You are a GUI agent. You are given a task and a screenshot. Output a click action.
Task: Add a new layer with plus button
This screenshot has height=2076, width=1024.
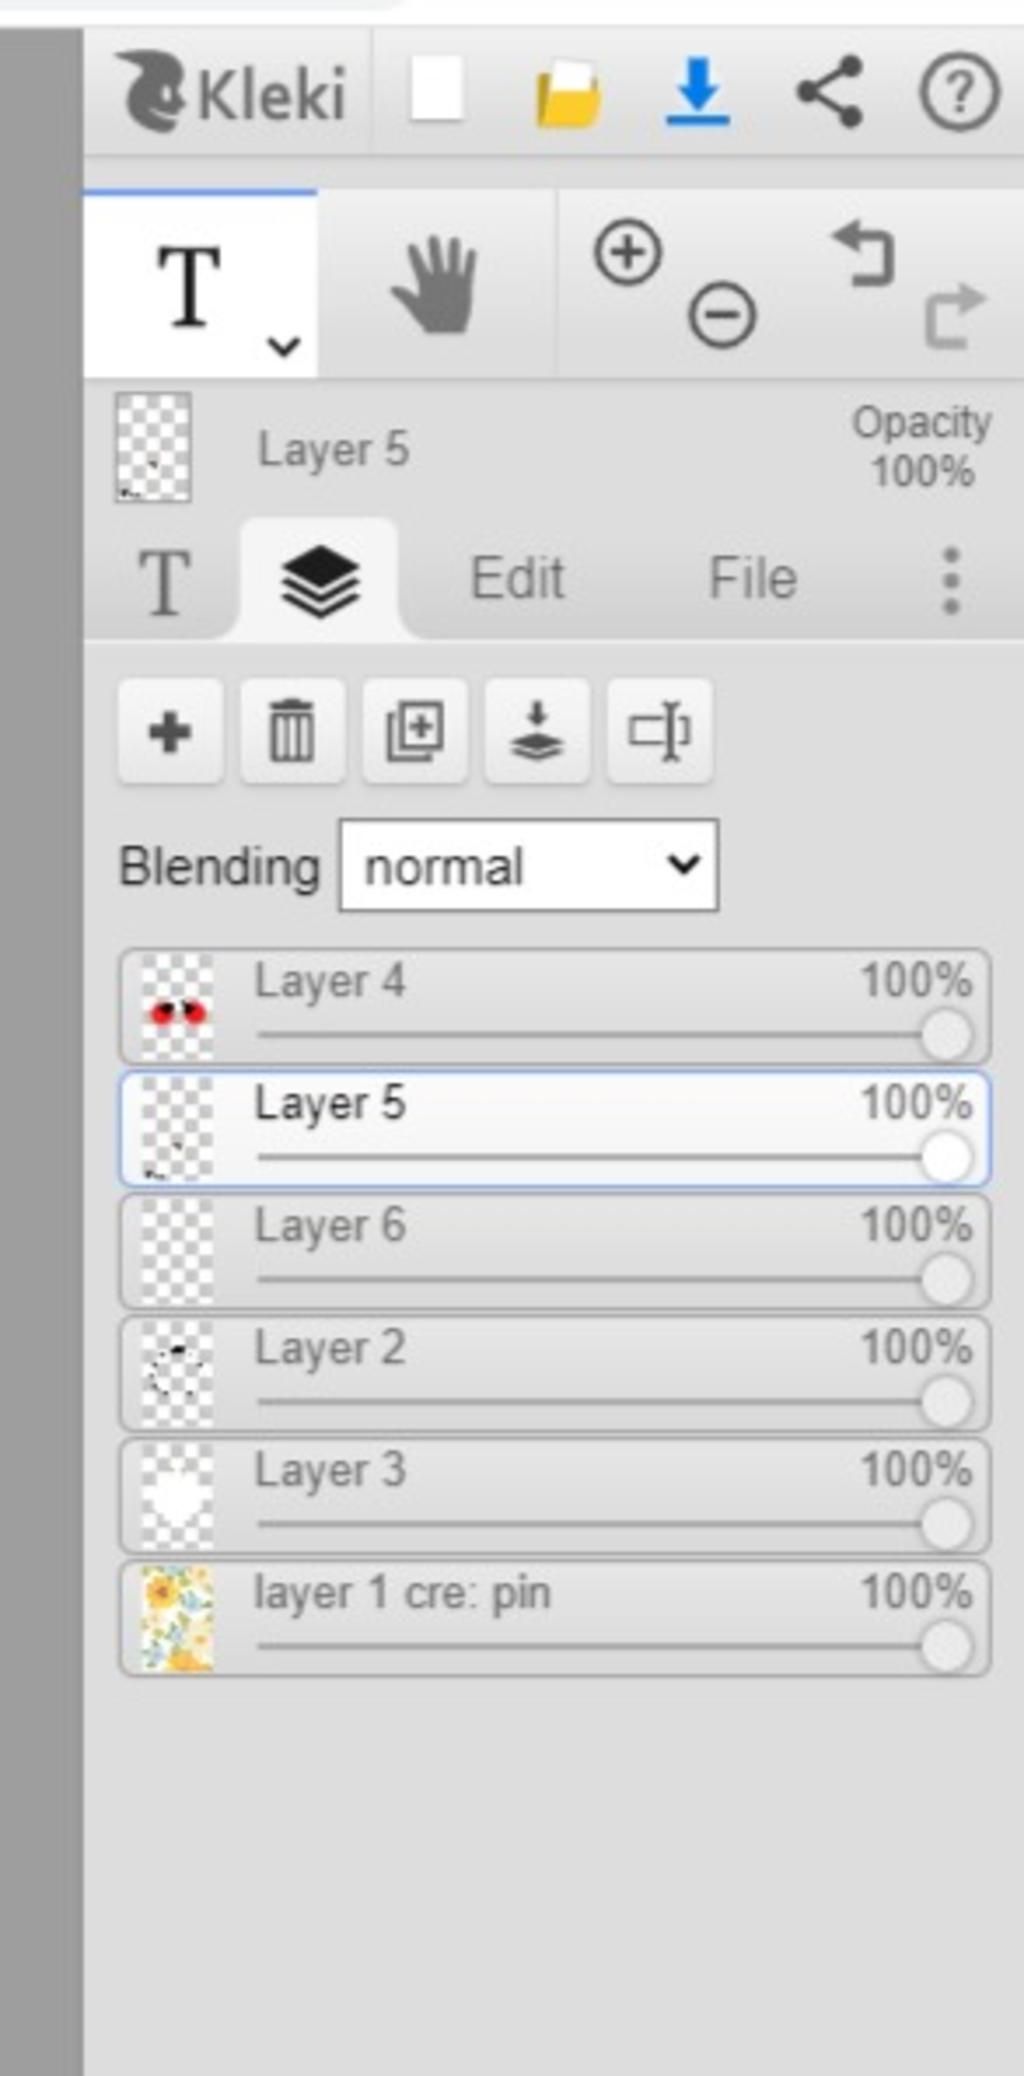(170, 731)
